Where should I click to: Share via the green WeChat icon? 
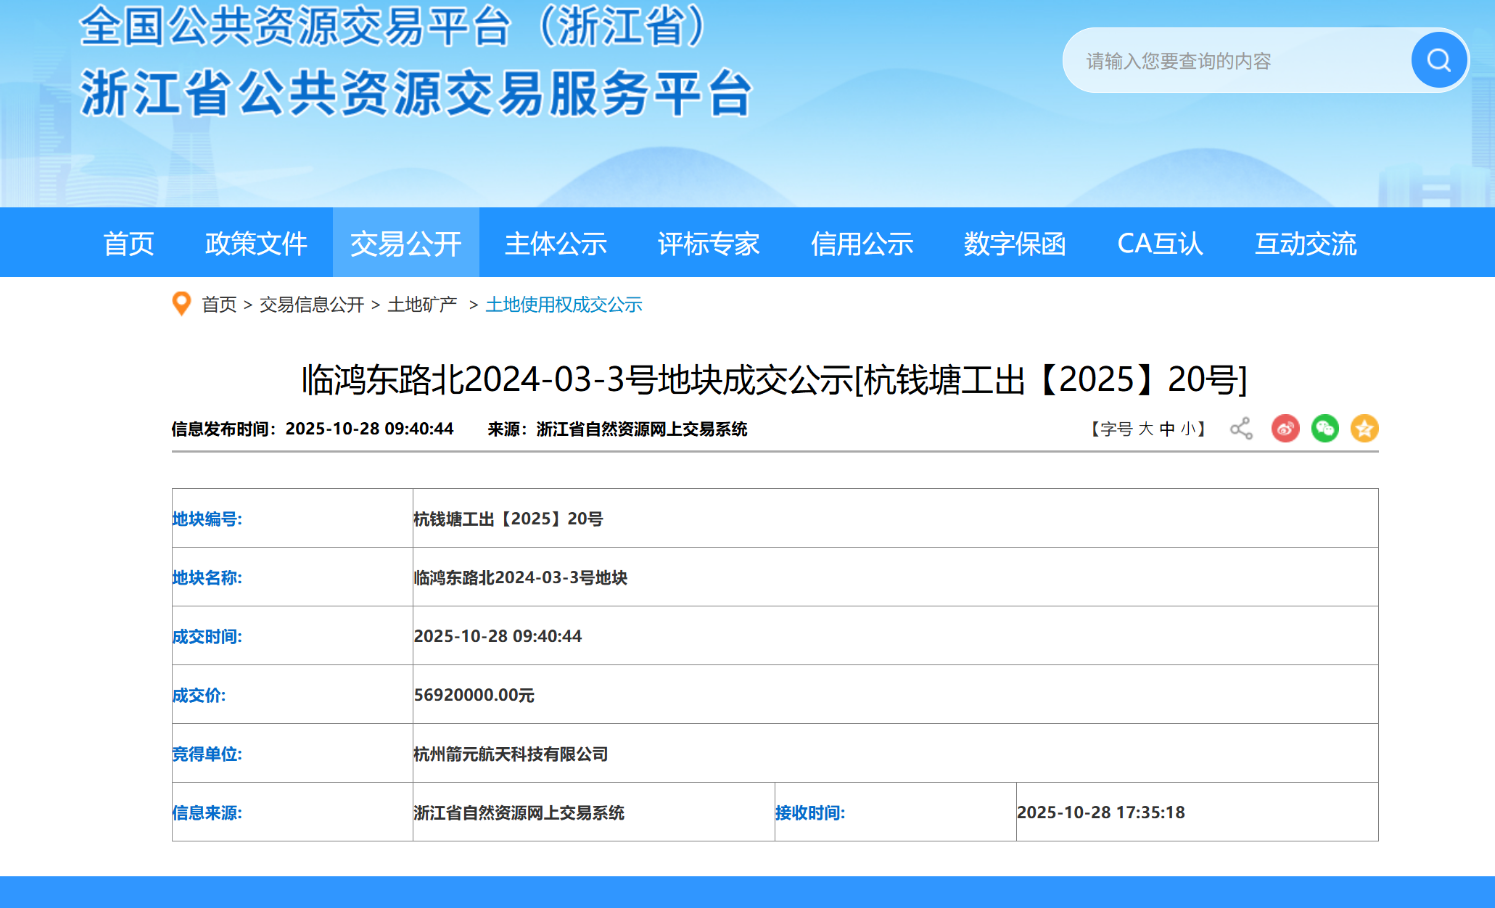click(1325, 429)
